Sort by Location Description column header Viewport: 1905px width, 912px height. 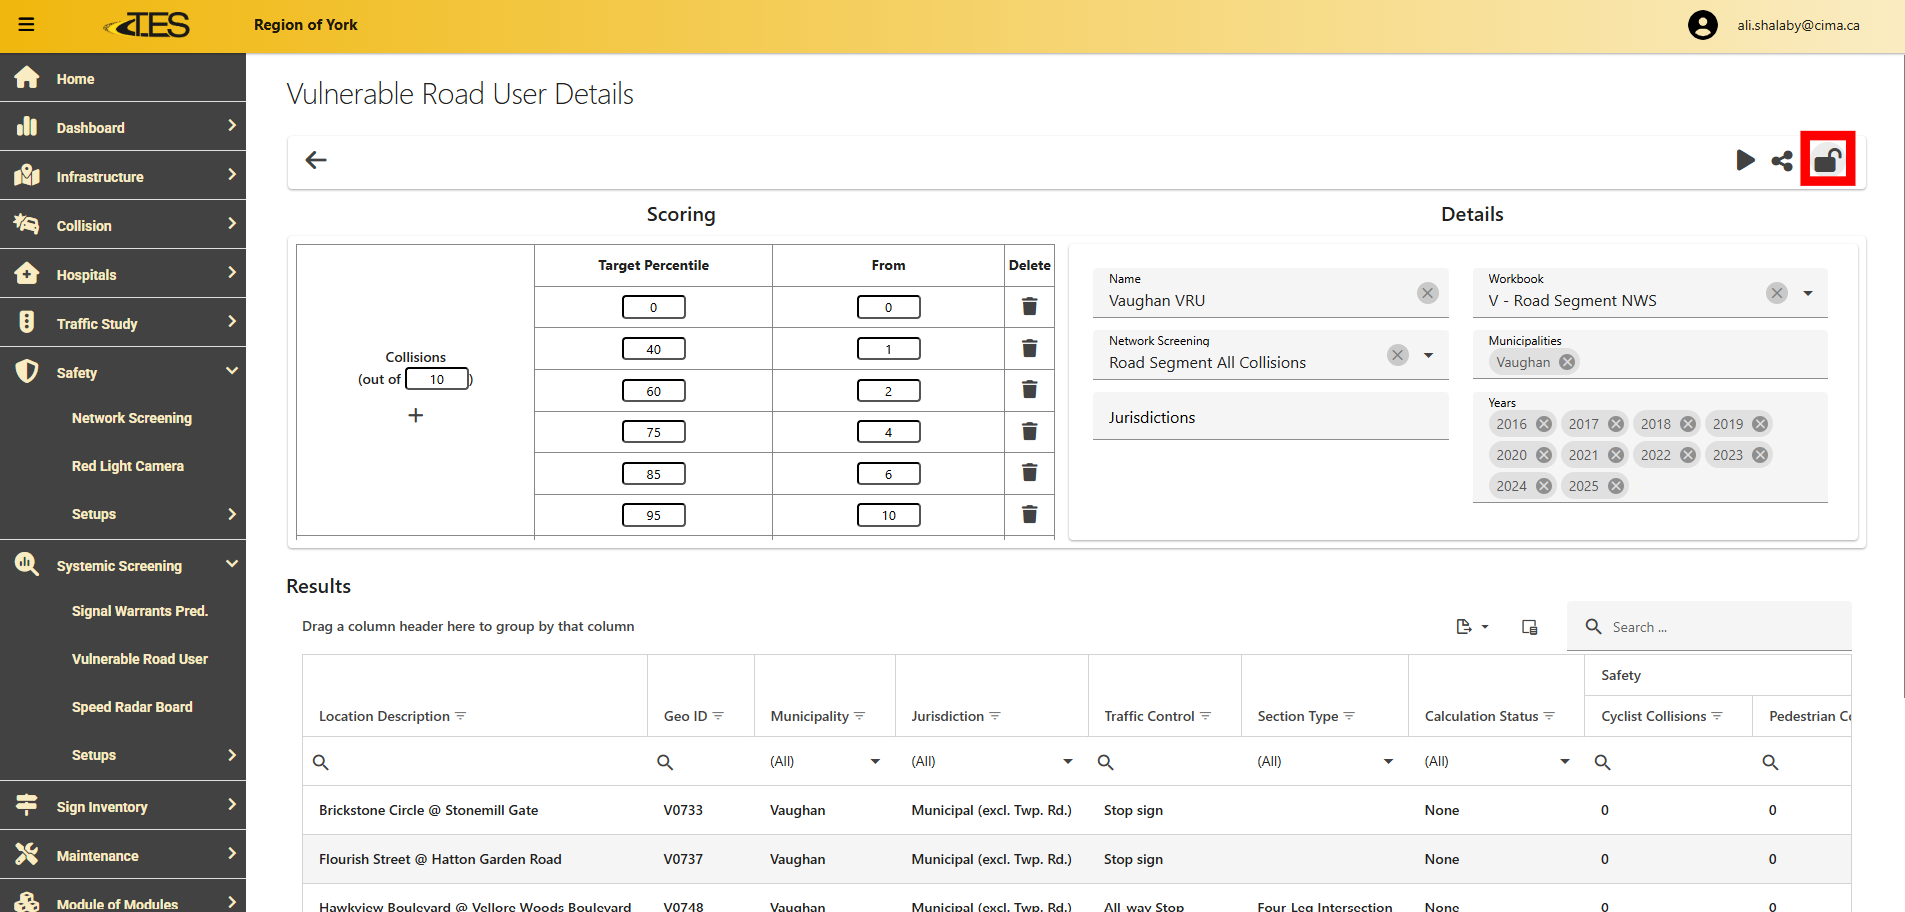[385, 716]
